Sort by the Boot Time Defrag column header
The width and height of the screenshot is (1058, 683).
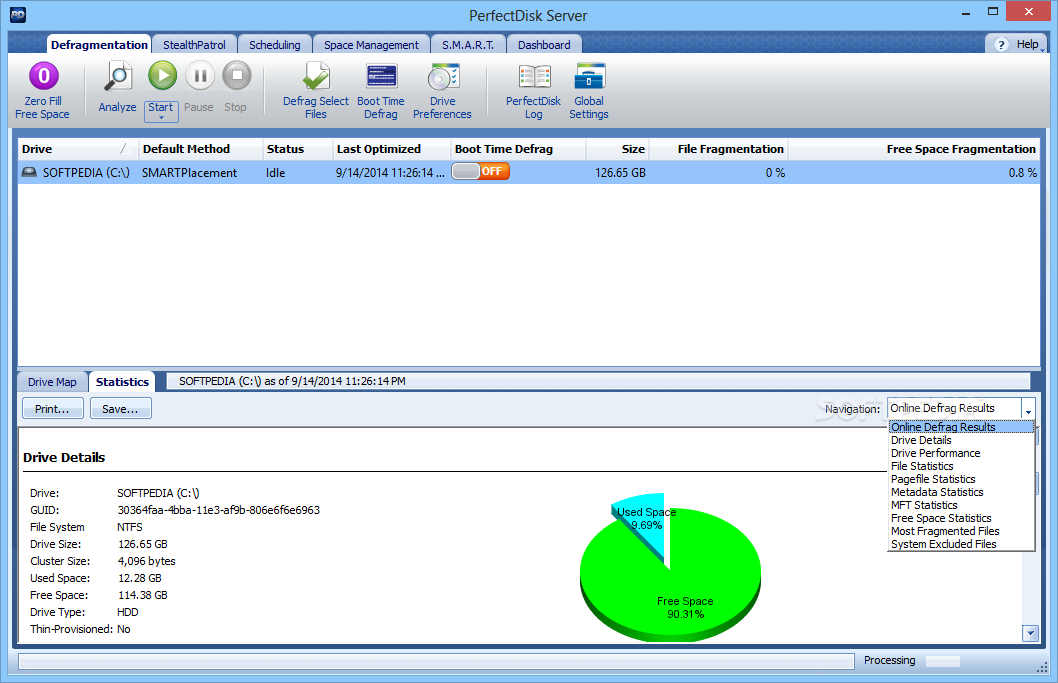pyautogui.click(x=518, y=149)
